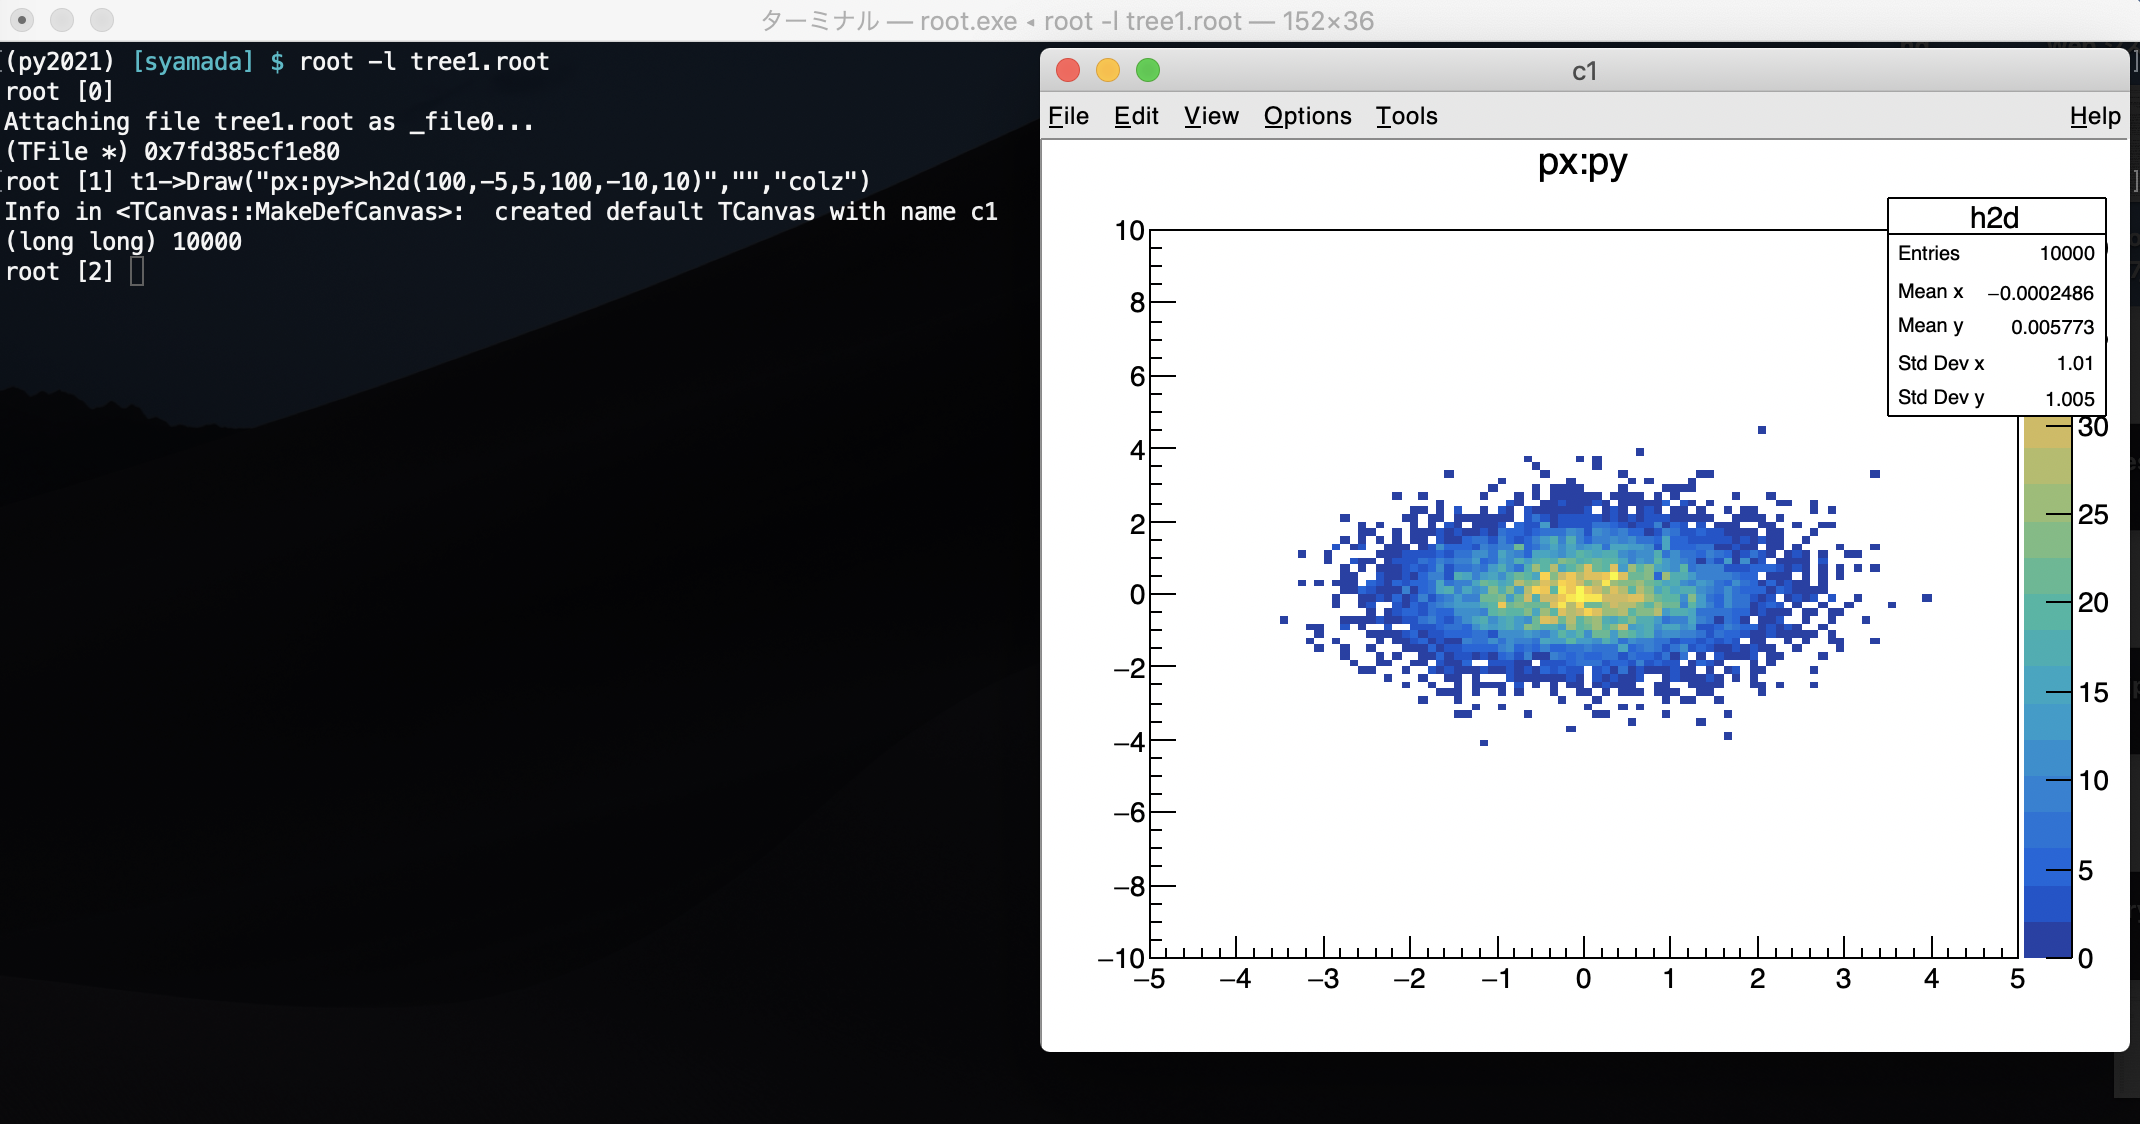Click the px:py histogram title

coord(1582,162)
